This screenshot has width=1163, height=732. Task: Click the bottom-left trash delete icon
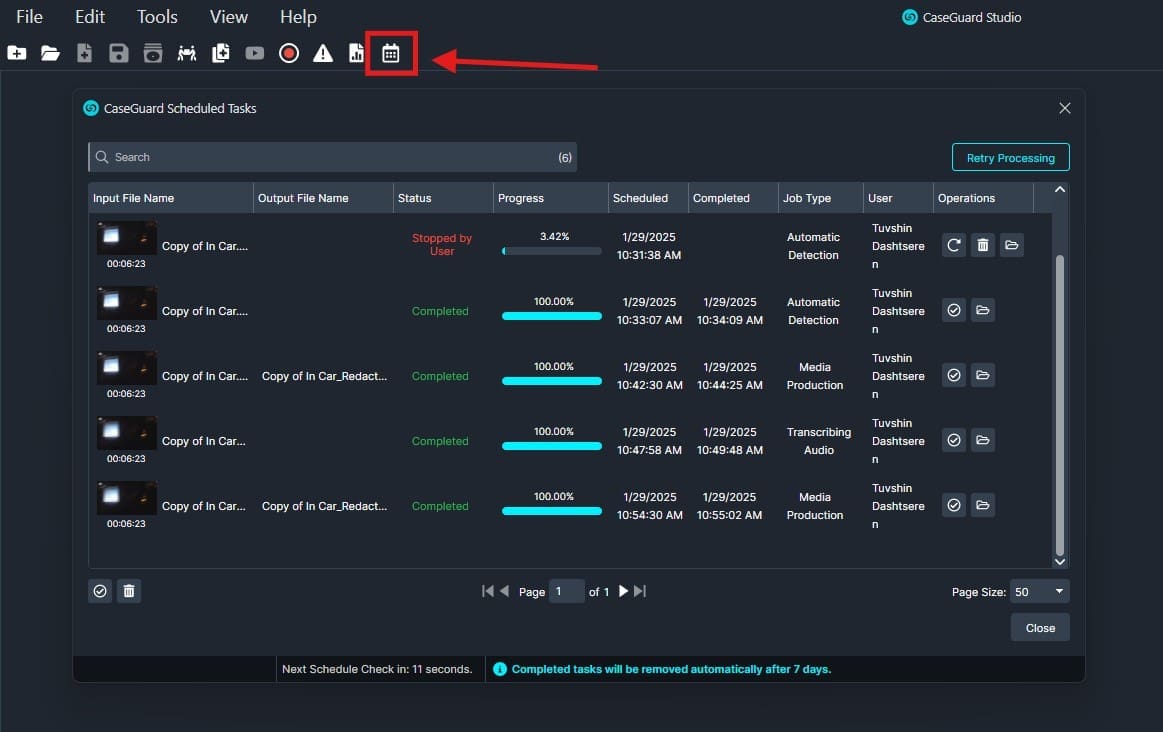pyautogui.click(x=129, y=591)
